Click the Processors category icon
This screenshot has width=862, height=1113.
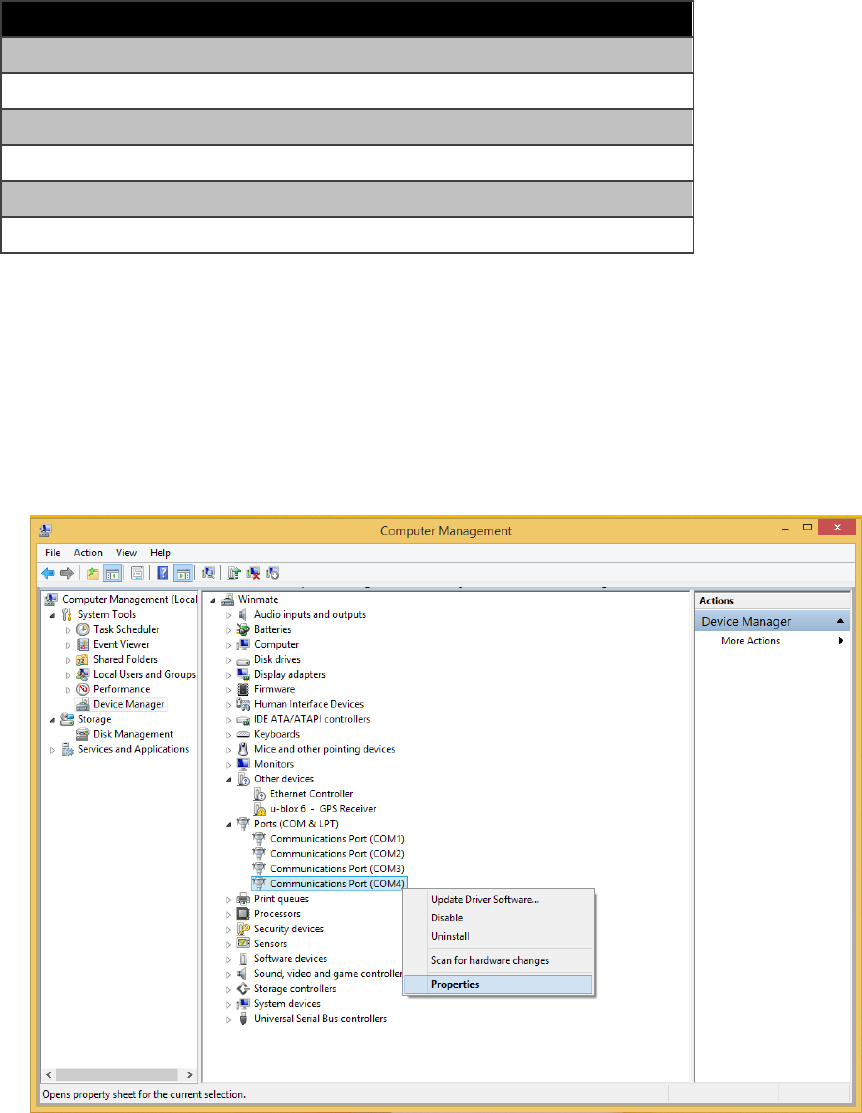[243, 914]
